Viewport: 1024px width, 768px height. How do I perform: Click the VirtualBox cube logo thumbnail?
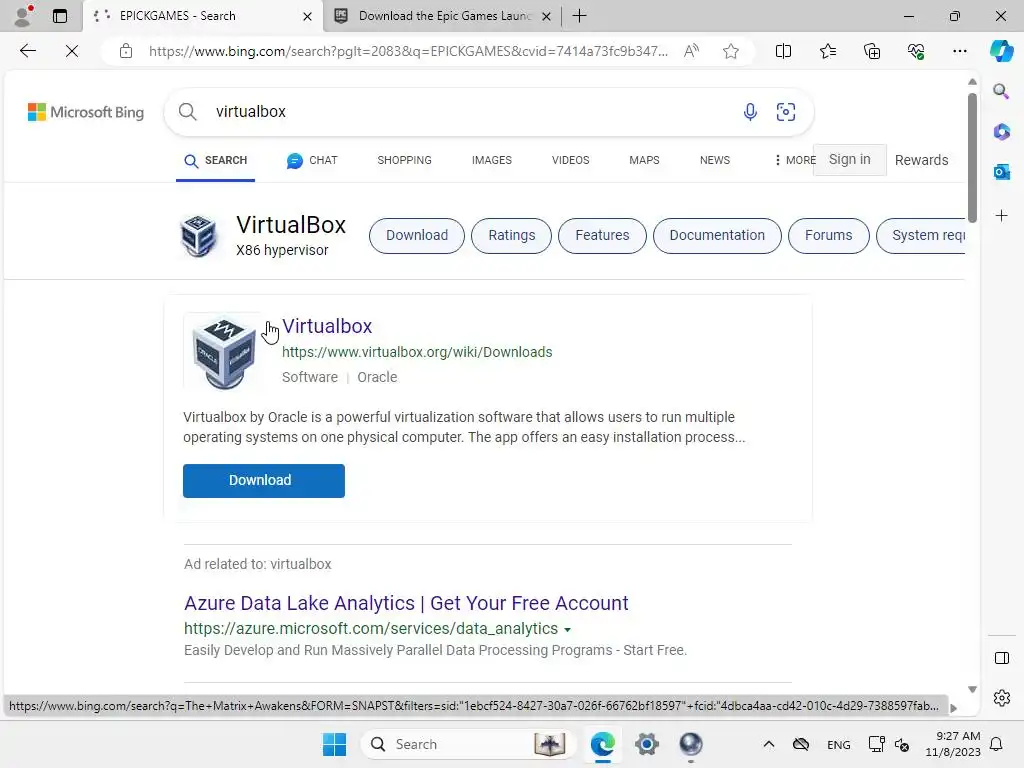pos(224,353)
